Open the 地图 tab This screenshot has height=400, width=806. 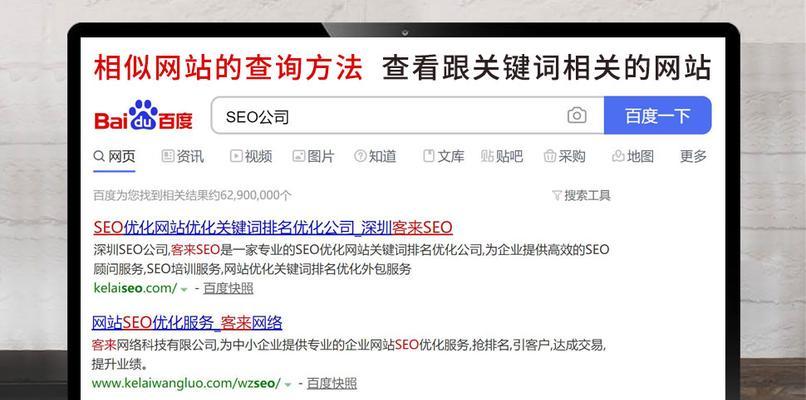point(633,156)
